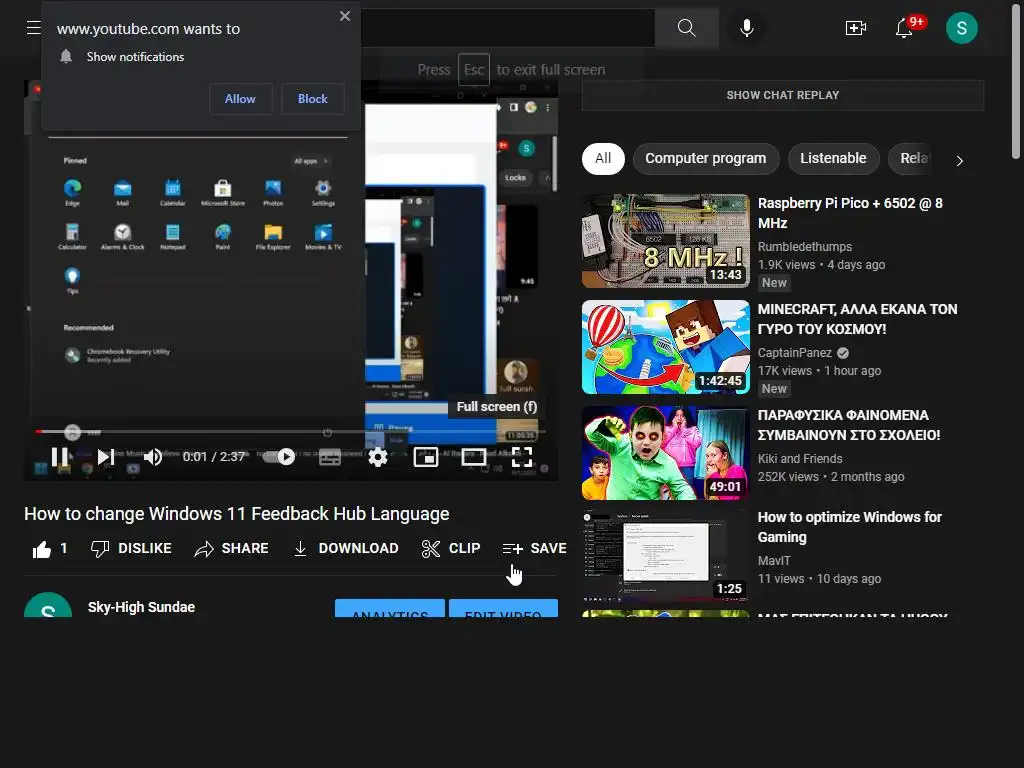This screenshot has height=768, width=1024.
Task: Show chat replay
Action: (782, 95)
